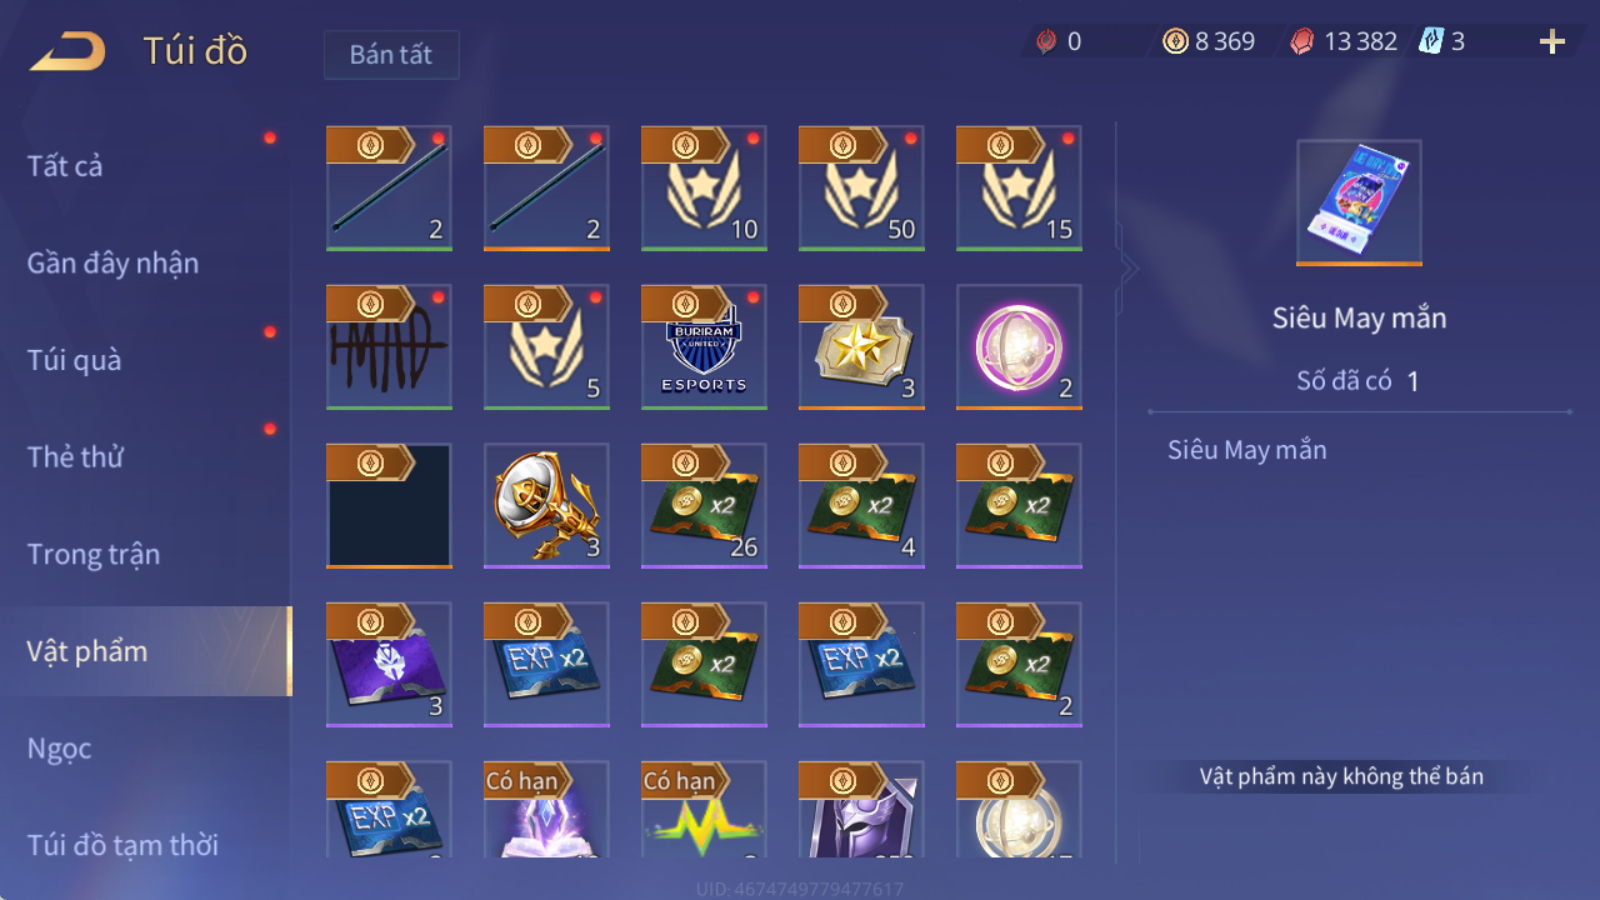
Task: Tap the gold coin balance 8 369
Action: point(1209,41)
